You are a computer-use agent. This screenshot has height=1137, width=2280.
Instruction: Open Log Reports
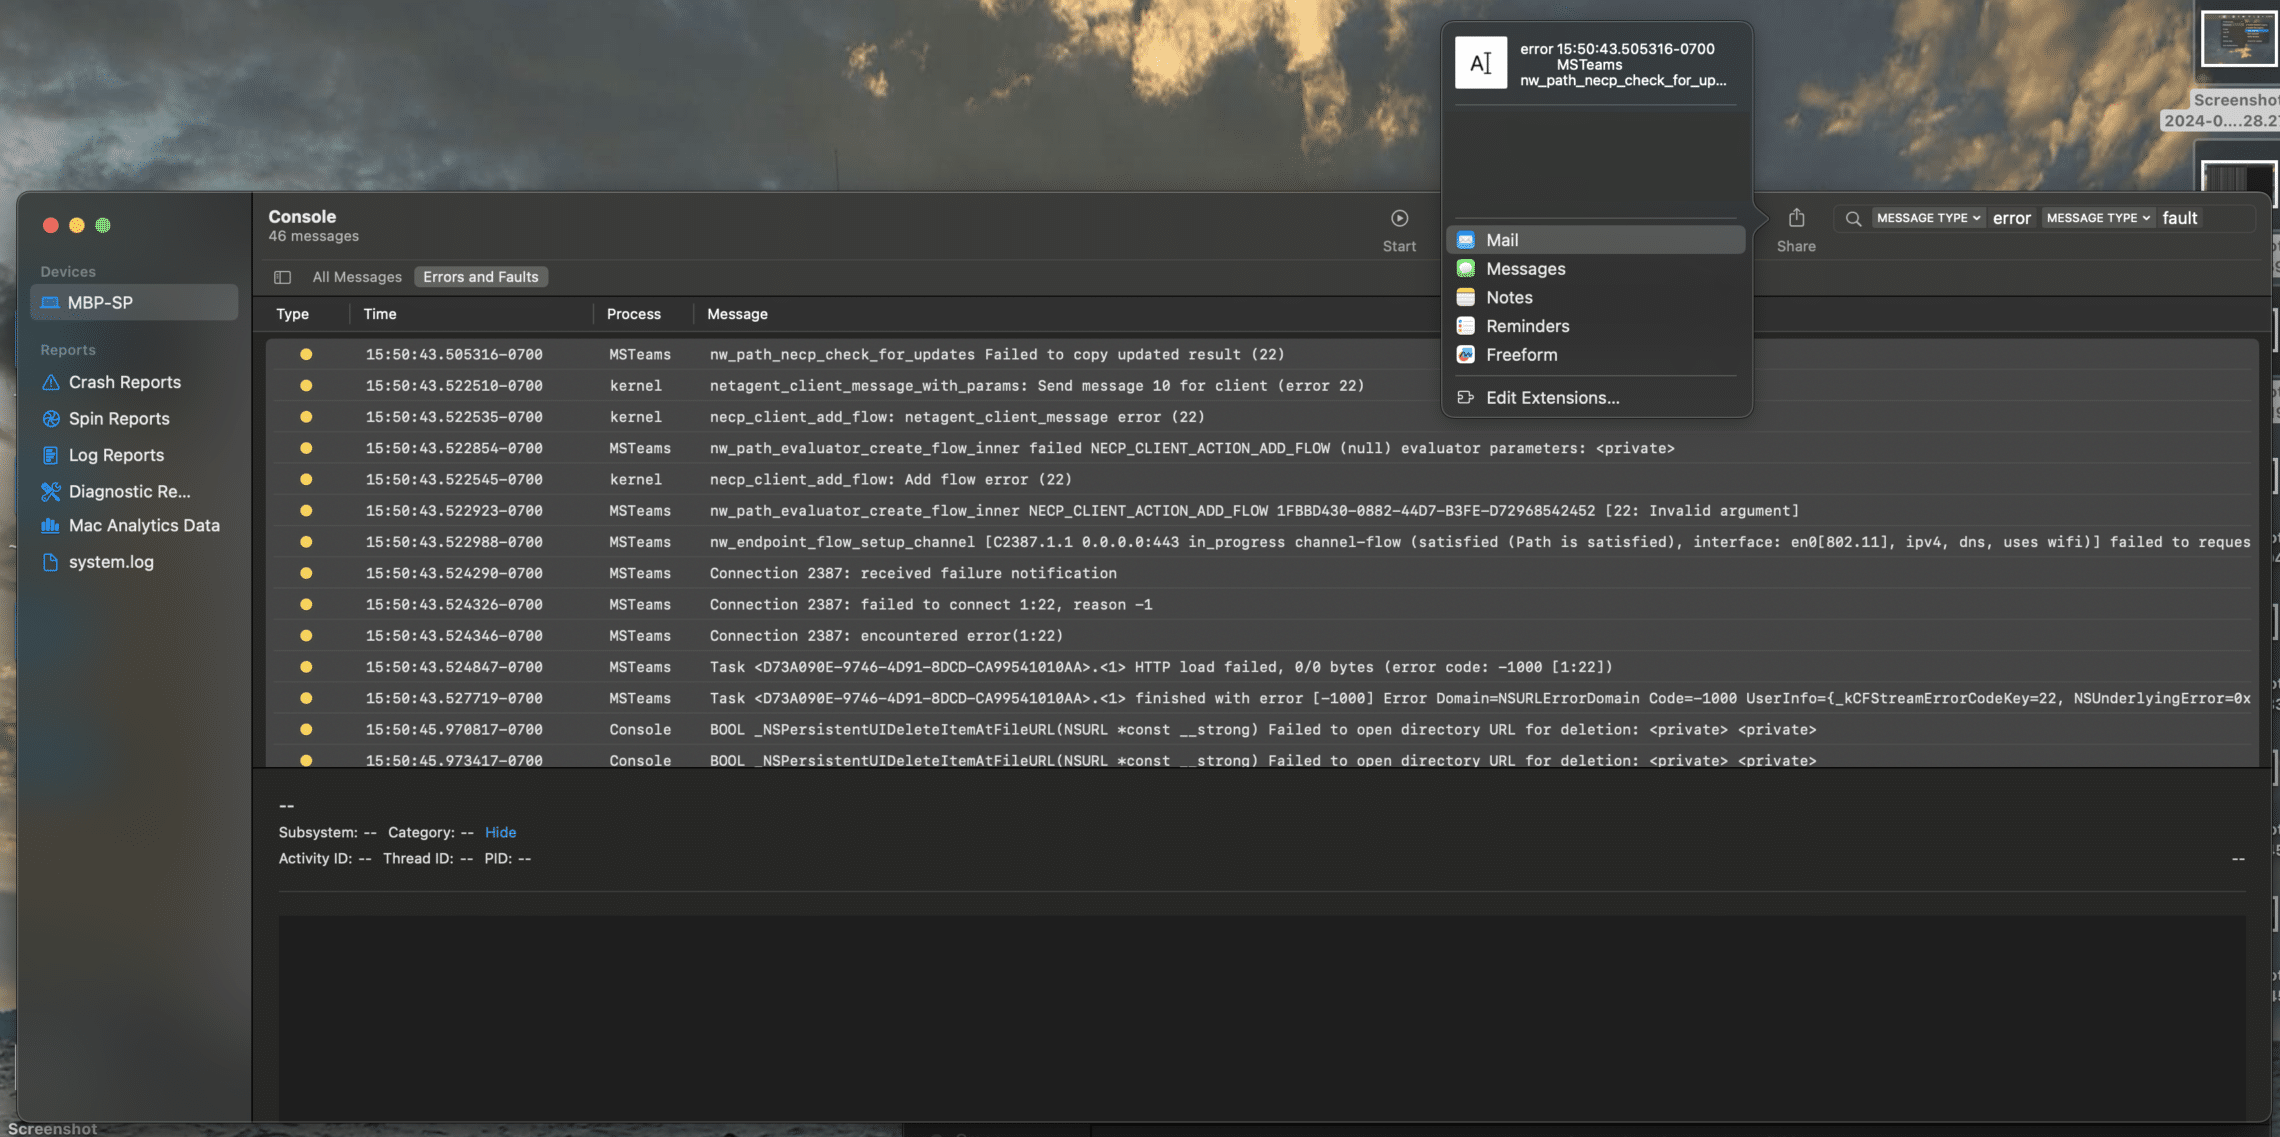click(x=116, y=454)
